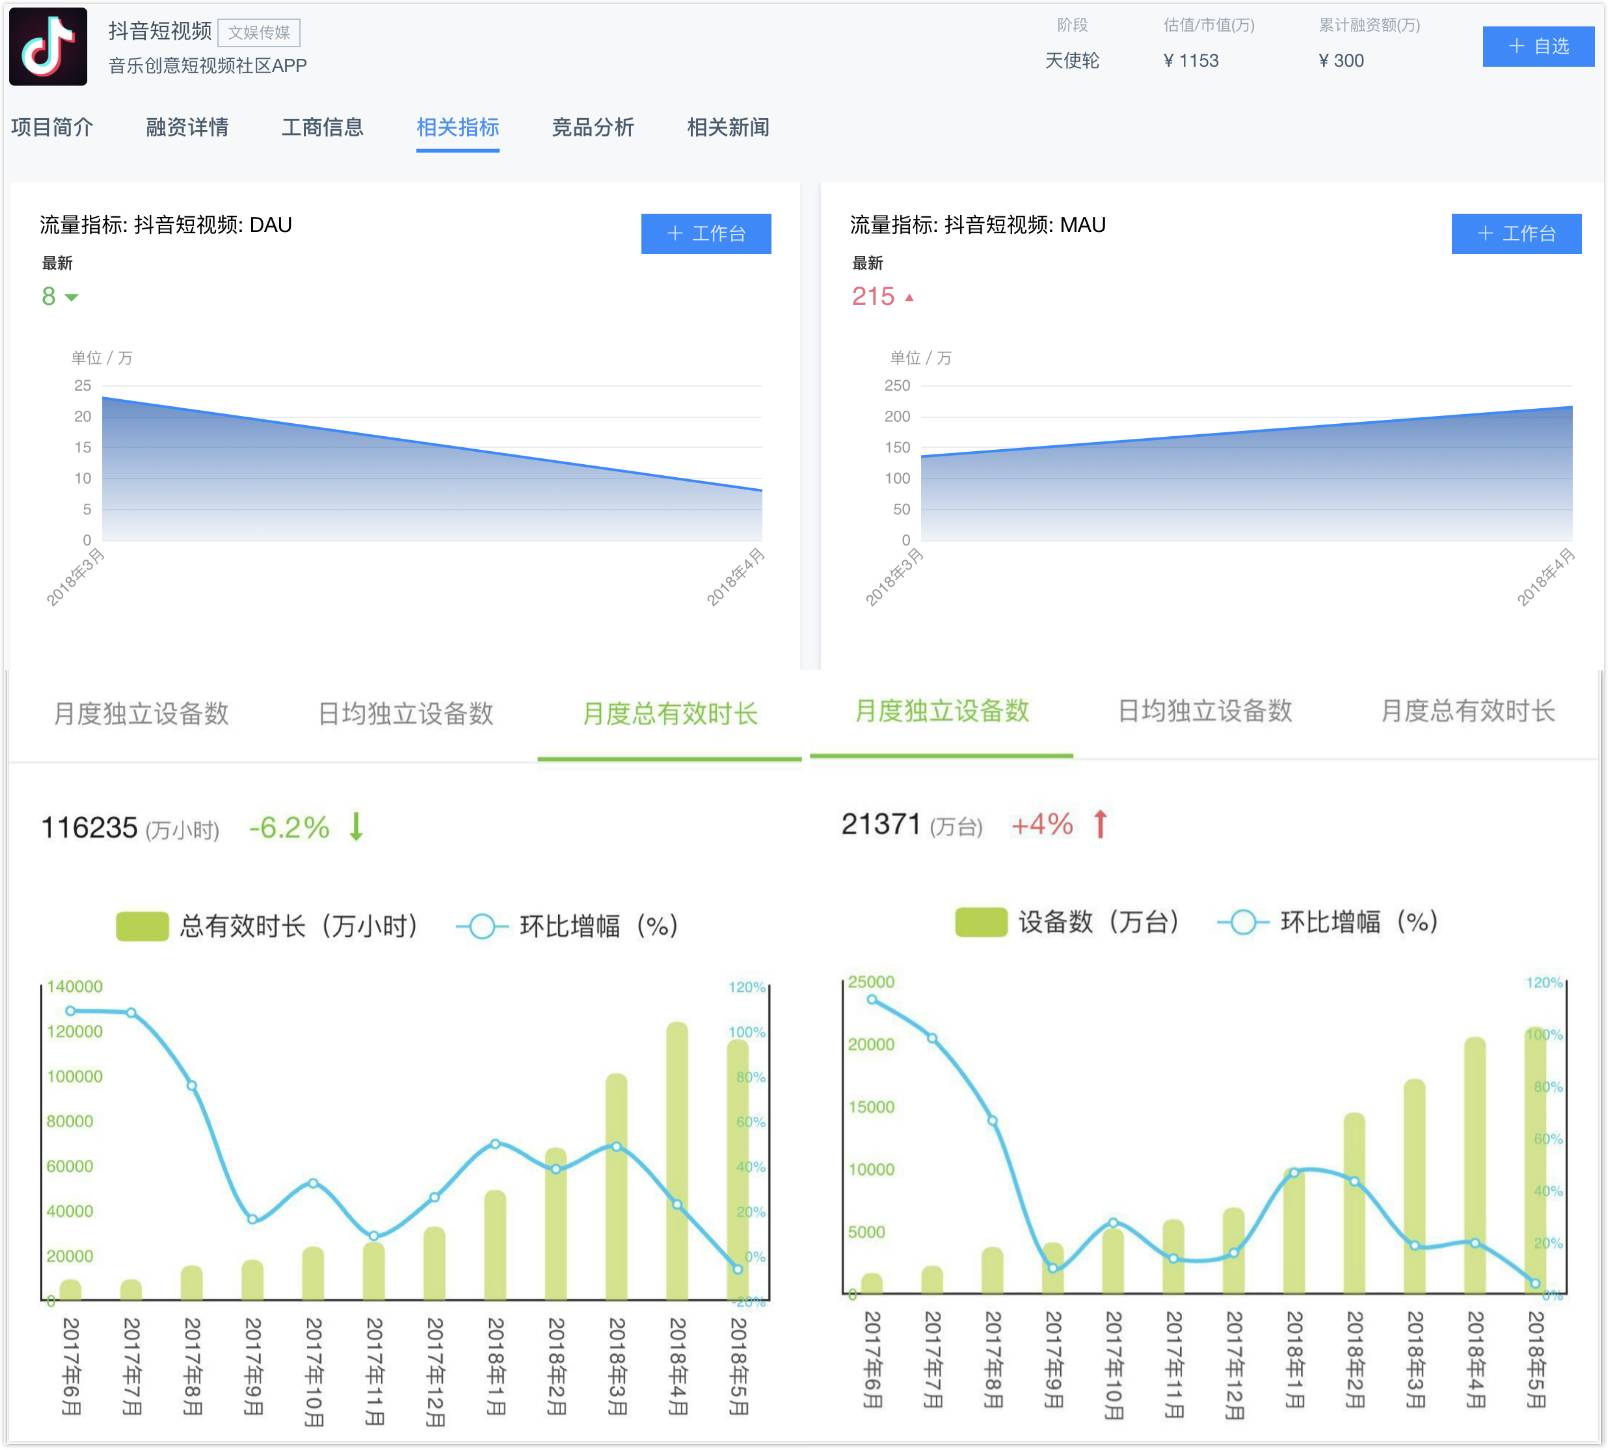Select left panel 日均独立设备数 tab

405,714
